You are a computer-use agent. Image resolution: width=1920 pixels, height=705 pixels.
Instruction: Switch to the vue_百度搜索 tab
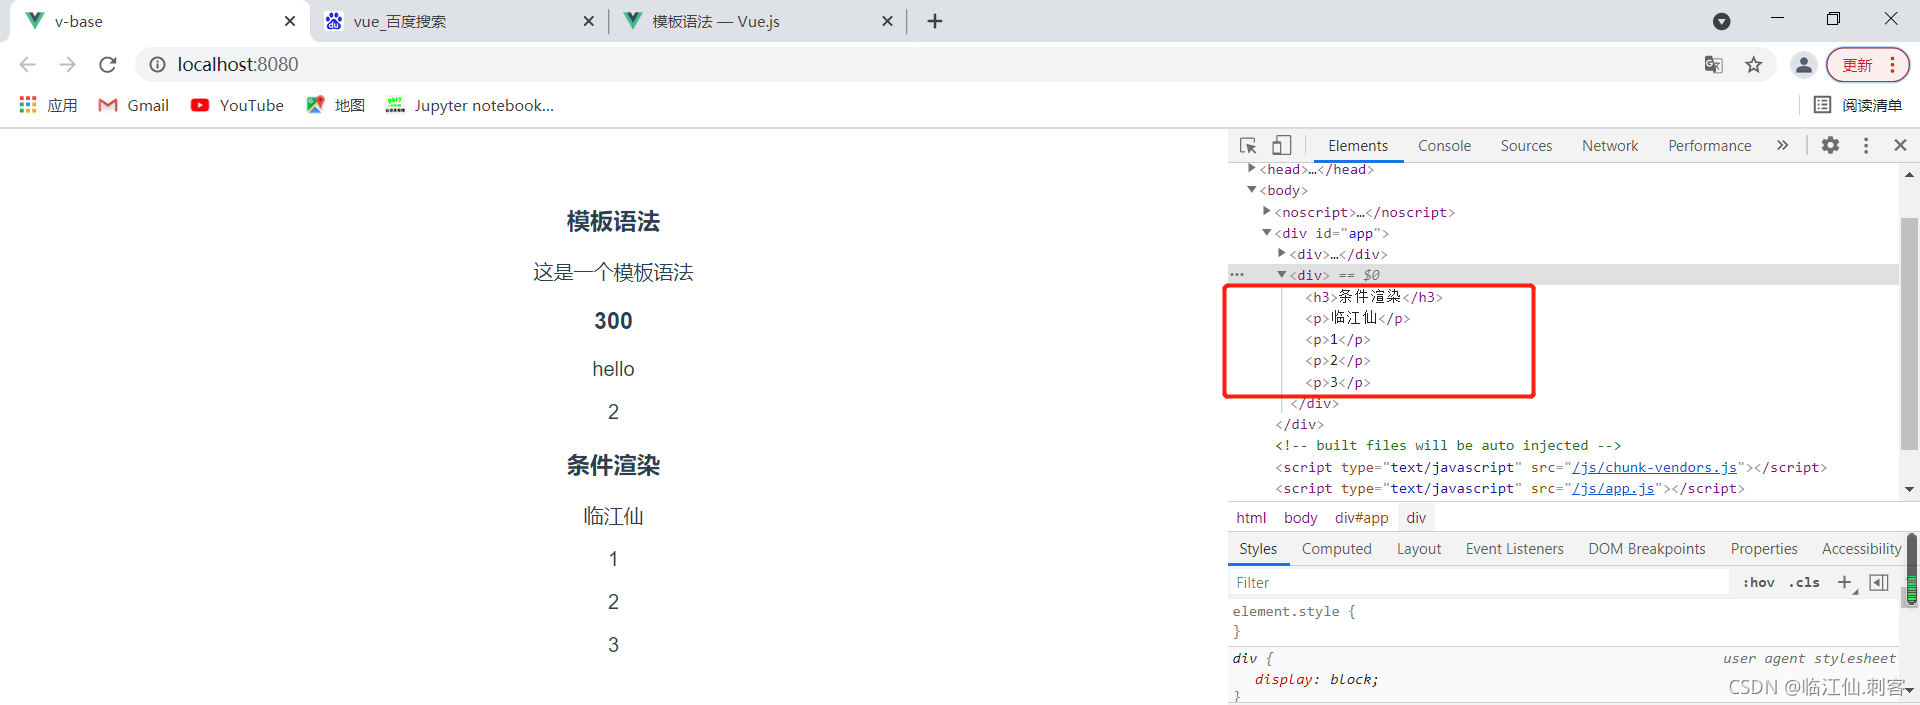(458, 21)
